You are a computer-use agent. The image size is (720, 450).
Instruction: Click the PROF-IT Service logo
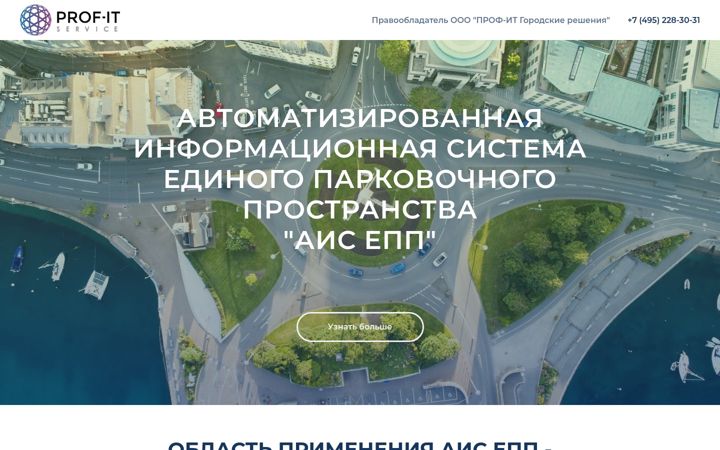click(x=70, y=20)
